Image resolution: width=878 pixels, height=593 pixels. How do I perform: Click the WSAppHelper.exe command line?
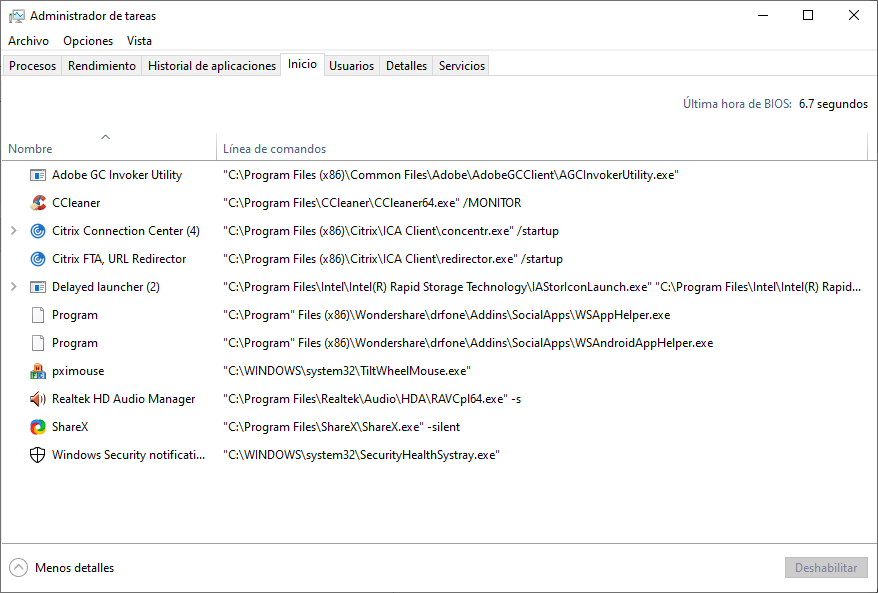click(x=446, y=315)
